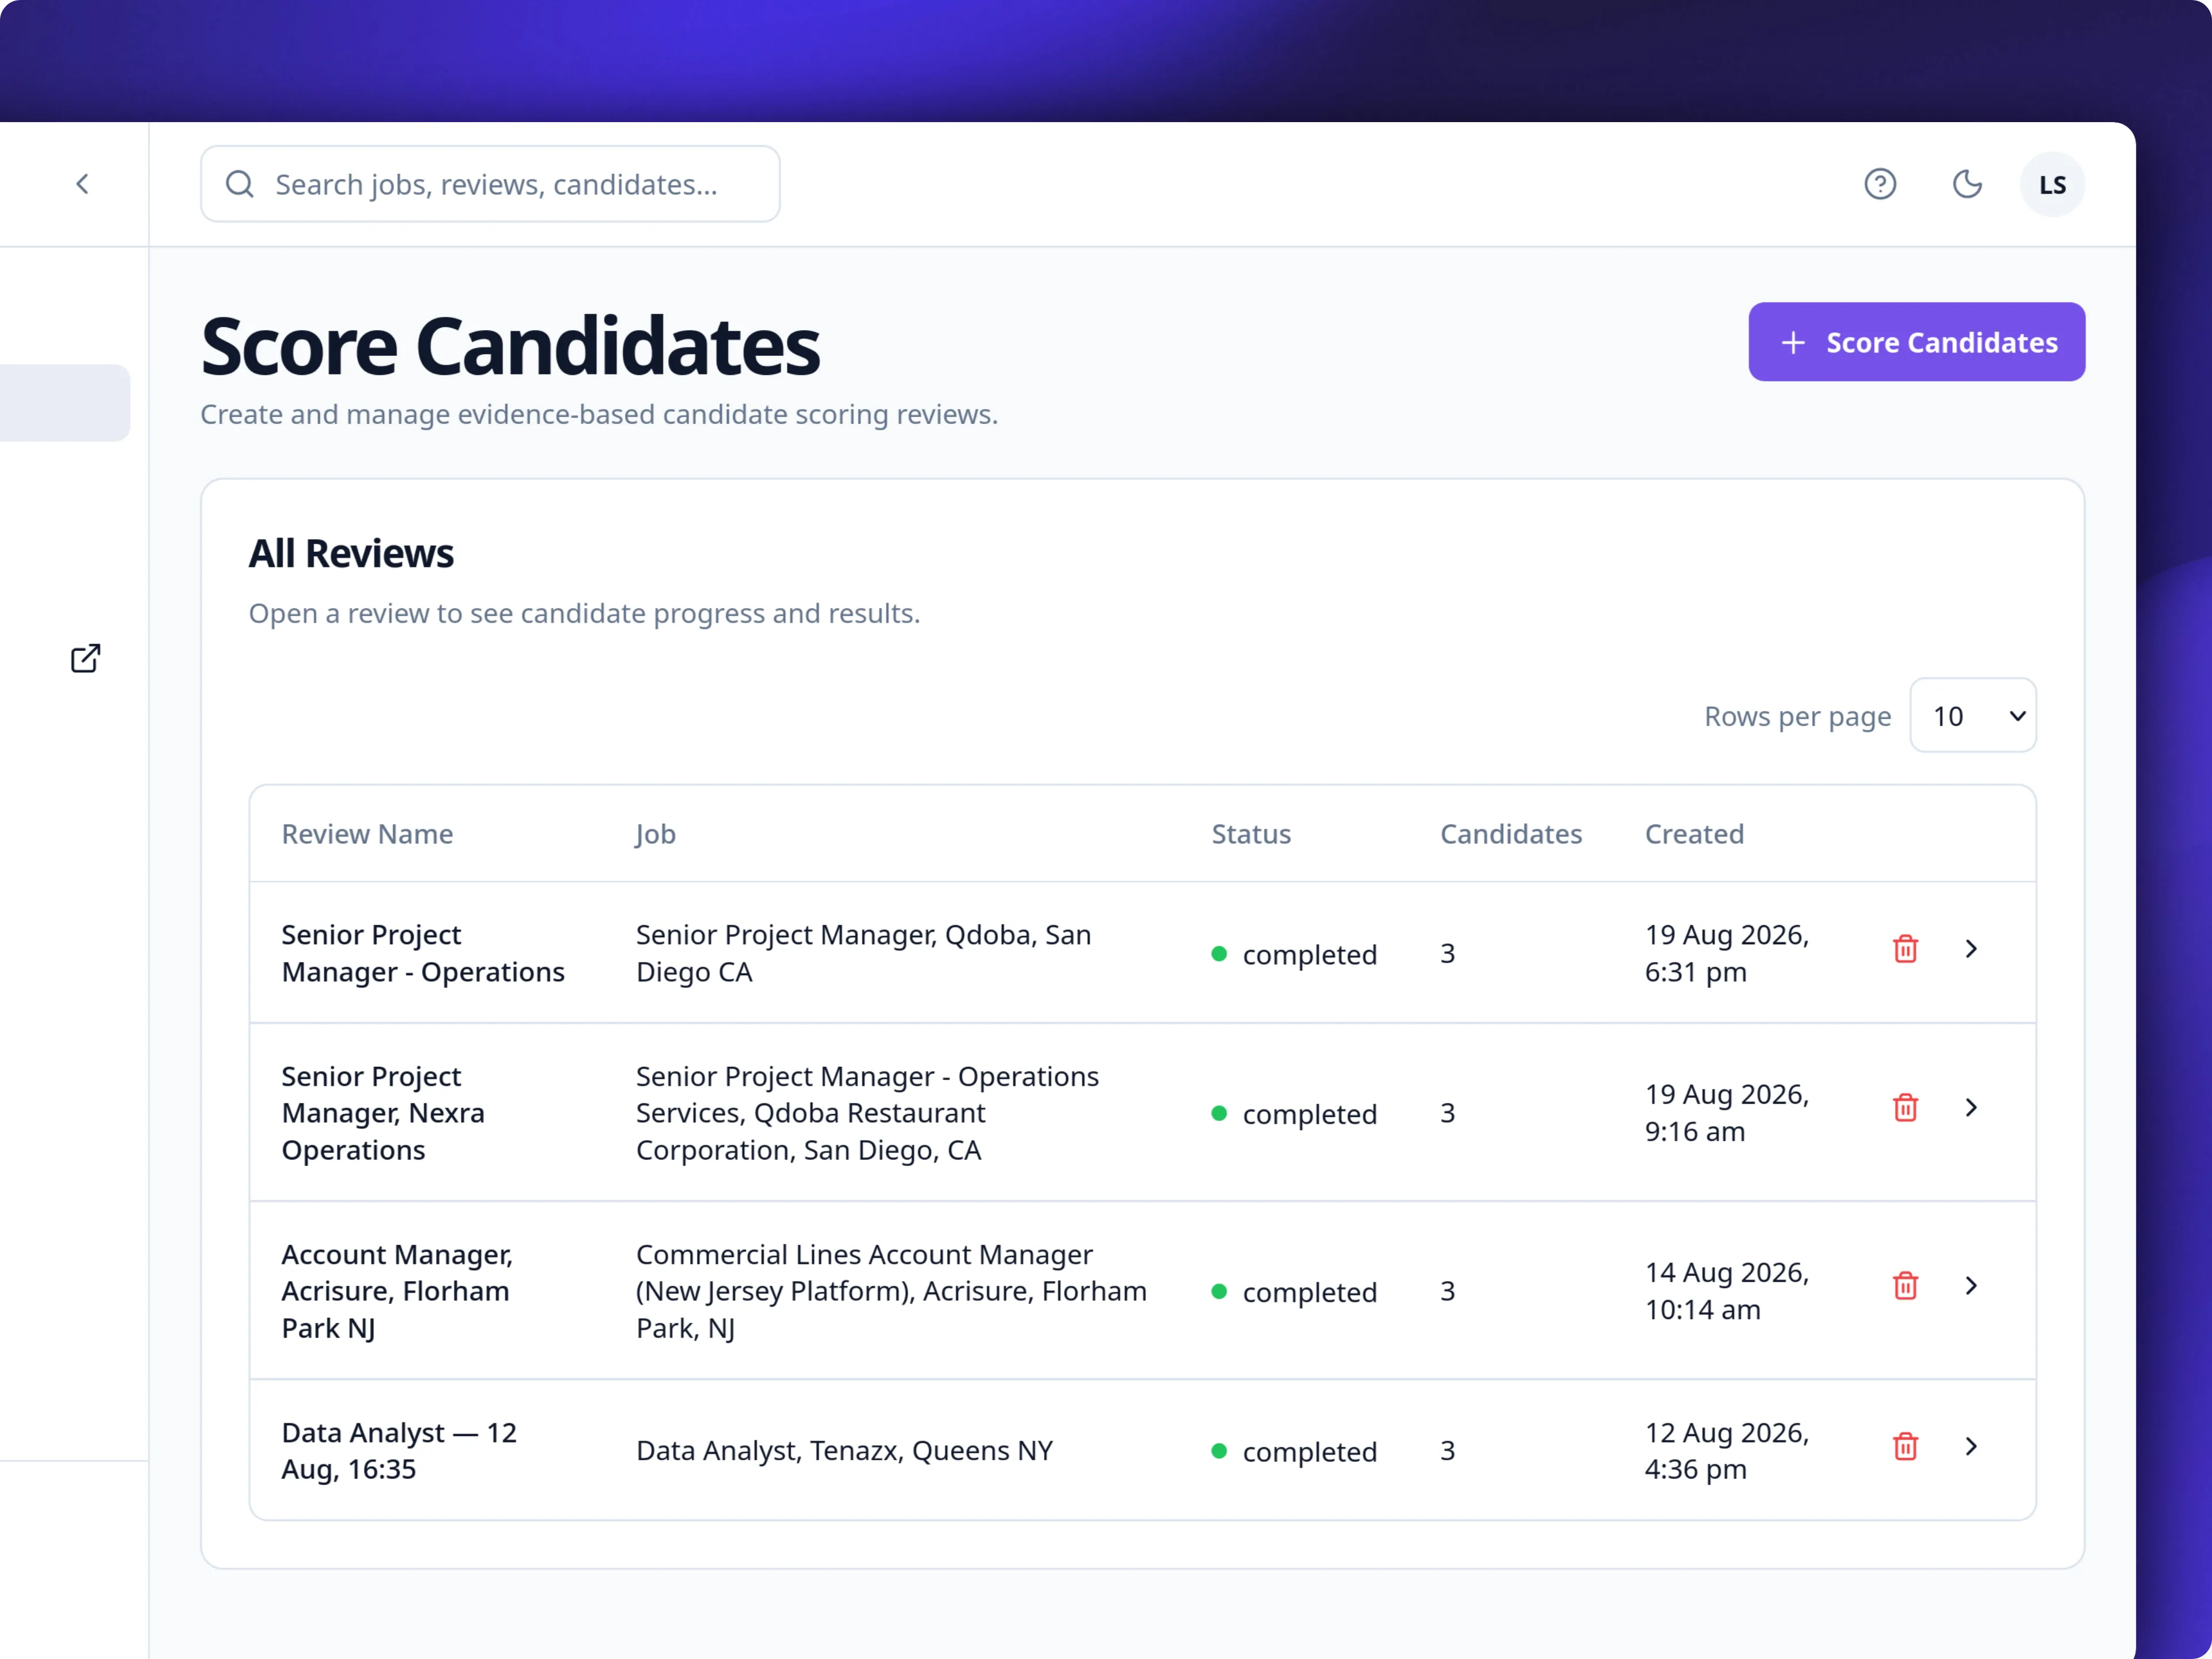2212x1659 pixels.
Task: Click completed status in Data Analyst row
Action: (x=1294, y=1451)
